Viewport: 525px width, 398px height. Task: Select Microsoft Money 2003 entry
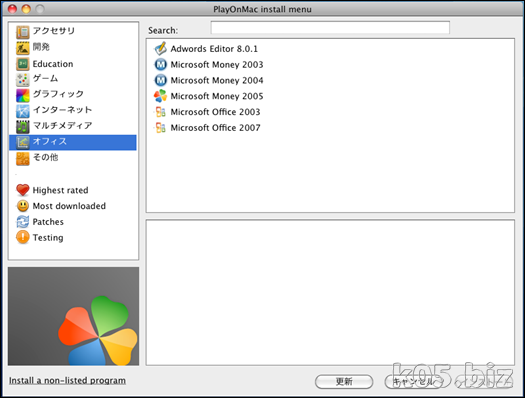[x=217, y=65]
